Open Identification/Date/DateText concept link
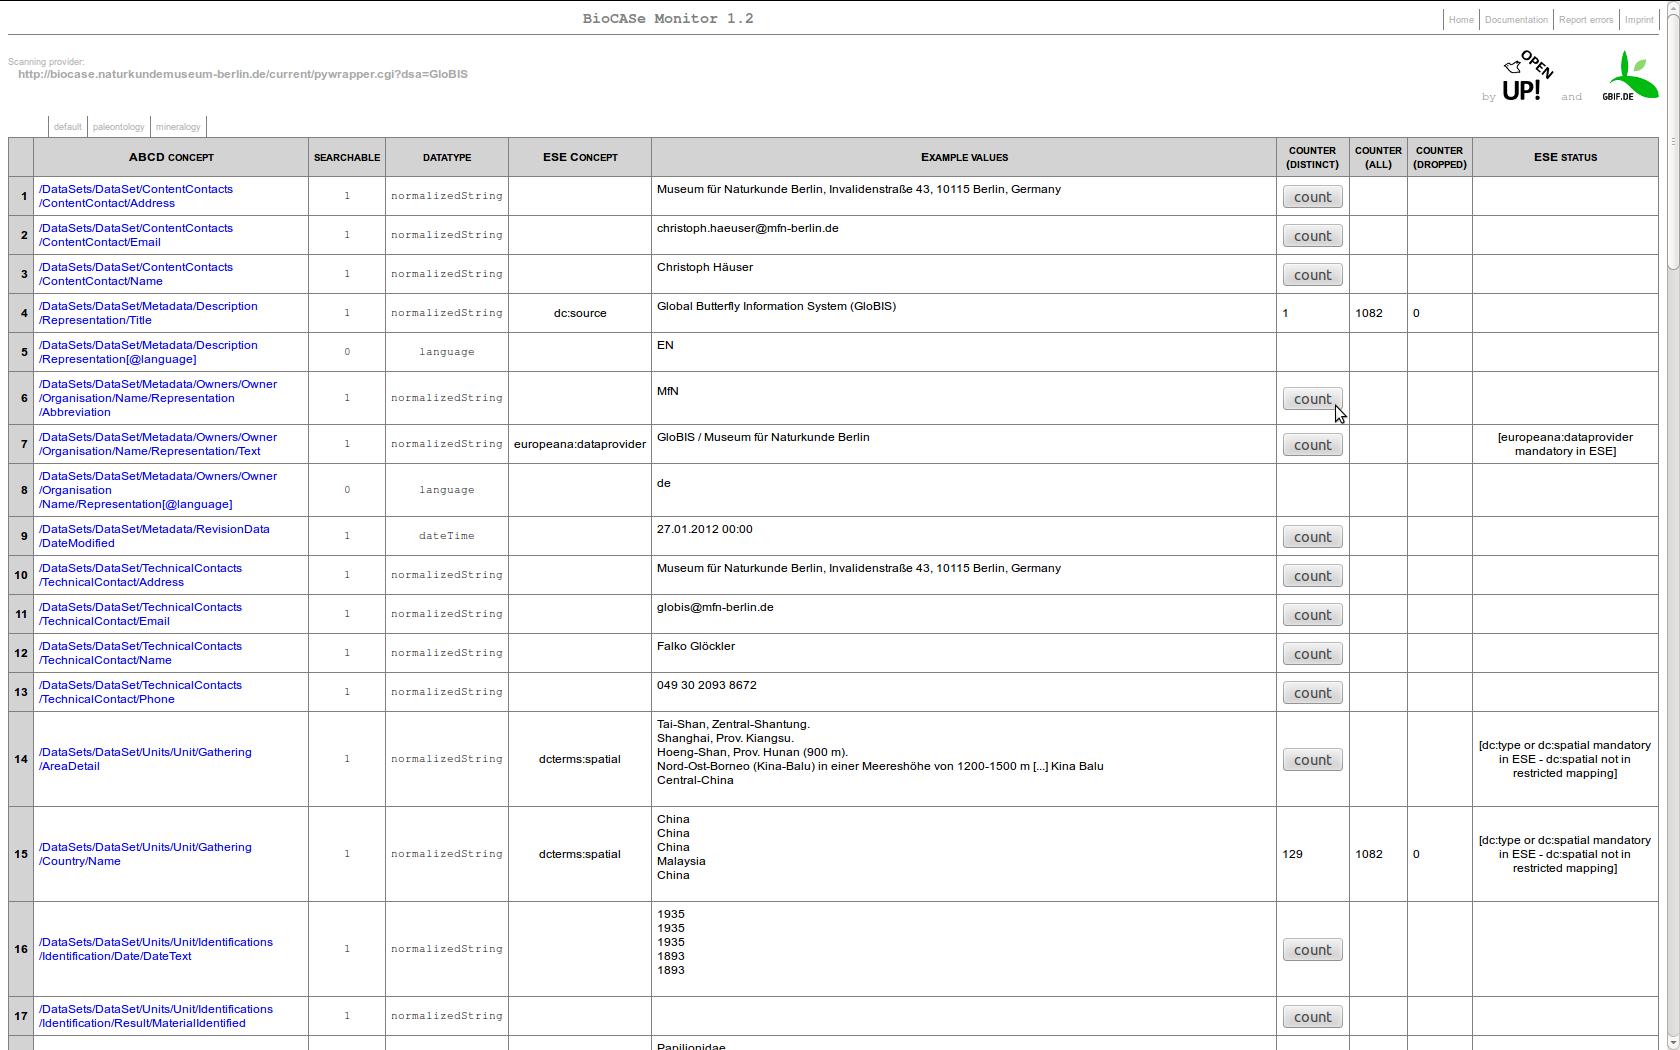Image resolution: width=1680 pixels, height=1050 pixels. [x=156, y=949]
